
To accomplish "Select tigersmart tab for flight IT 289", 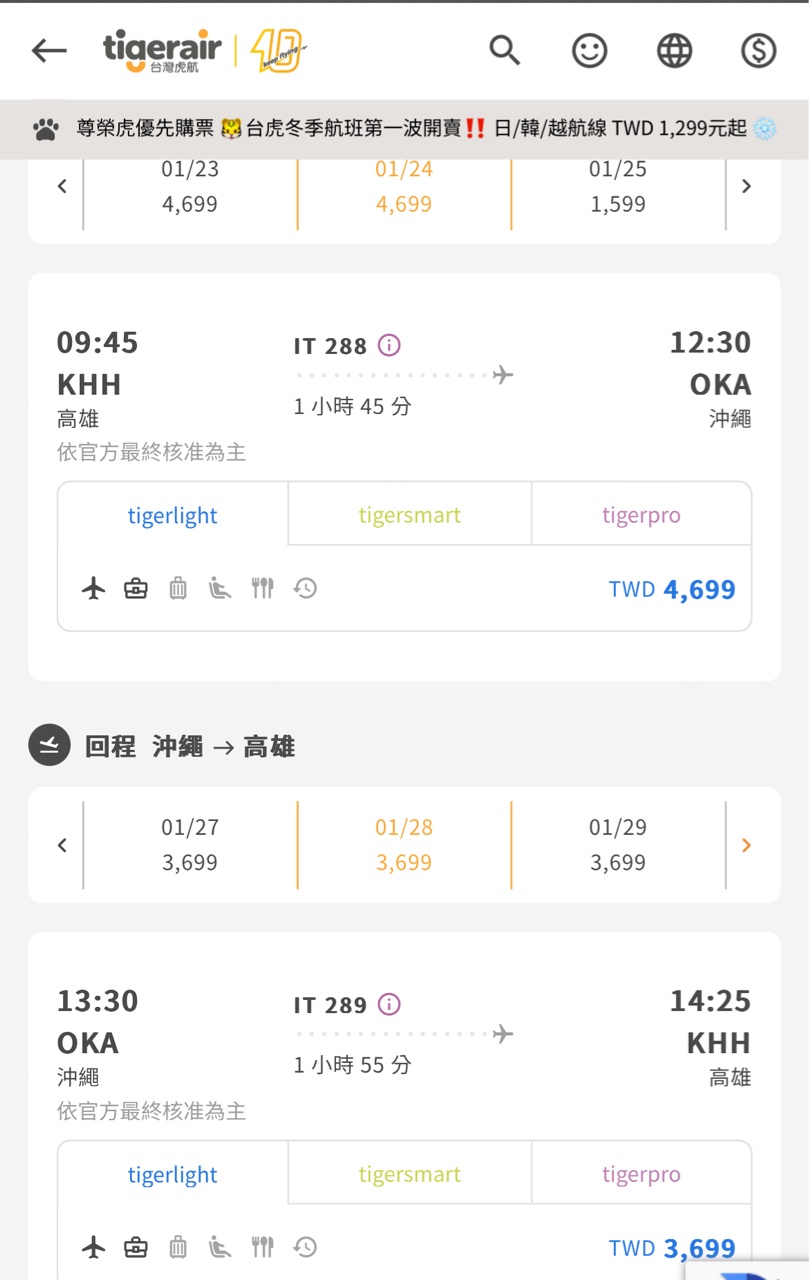I will (410, 1174).
